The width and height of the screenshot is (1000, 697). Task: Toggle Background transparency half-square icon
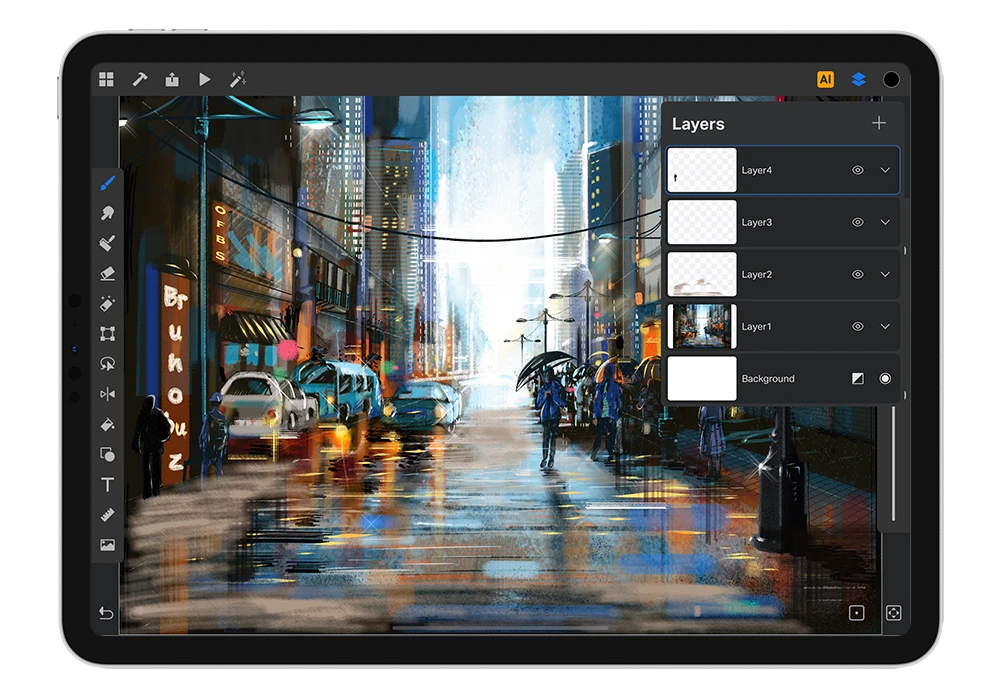point(858,379)
